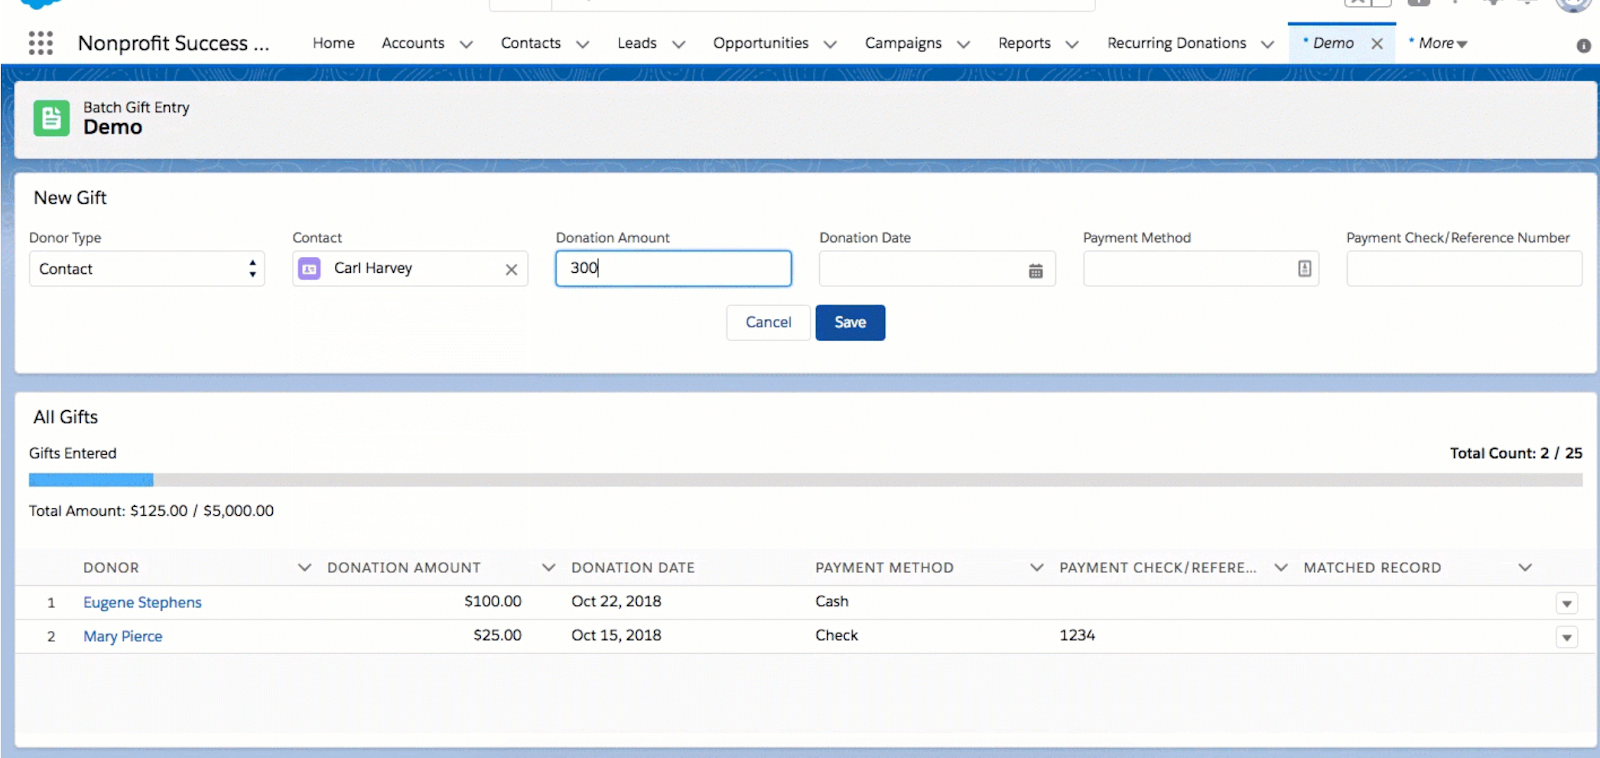
Task: Open the Donation Date calendar picker
Action: [x=1036, y=270]
